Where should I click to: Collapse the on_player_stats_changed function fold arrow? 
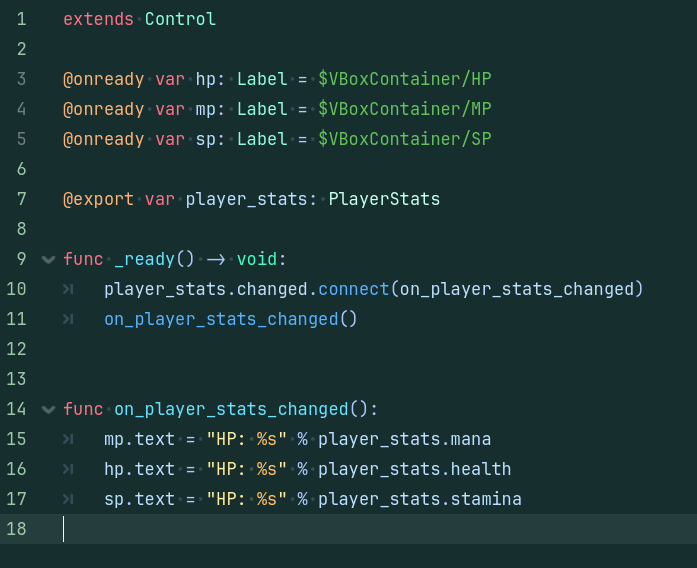tap(48, 409)
